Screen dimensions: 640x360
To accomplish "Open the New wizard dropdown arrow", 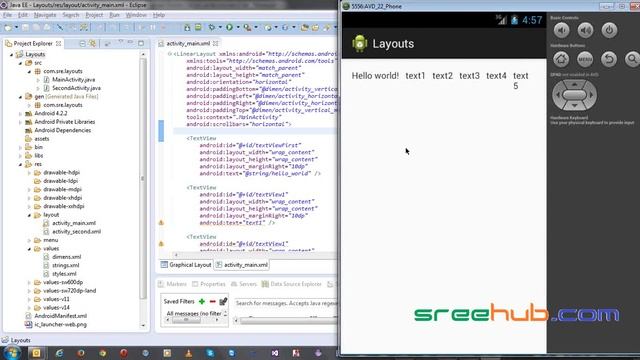I will point(16,27).
